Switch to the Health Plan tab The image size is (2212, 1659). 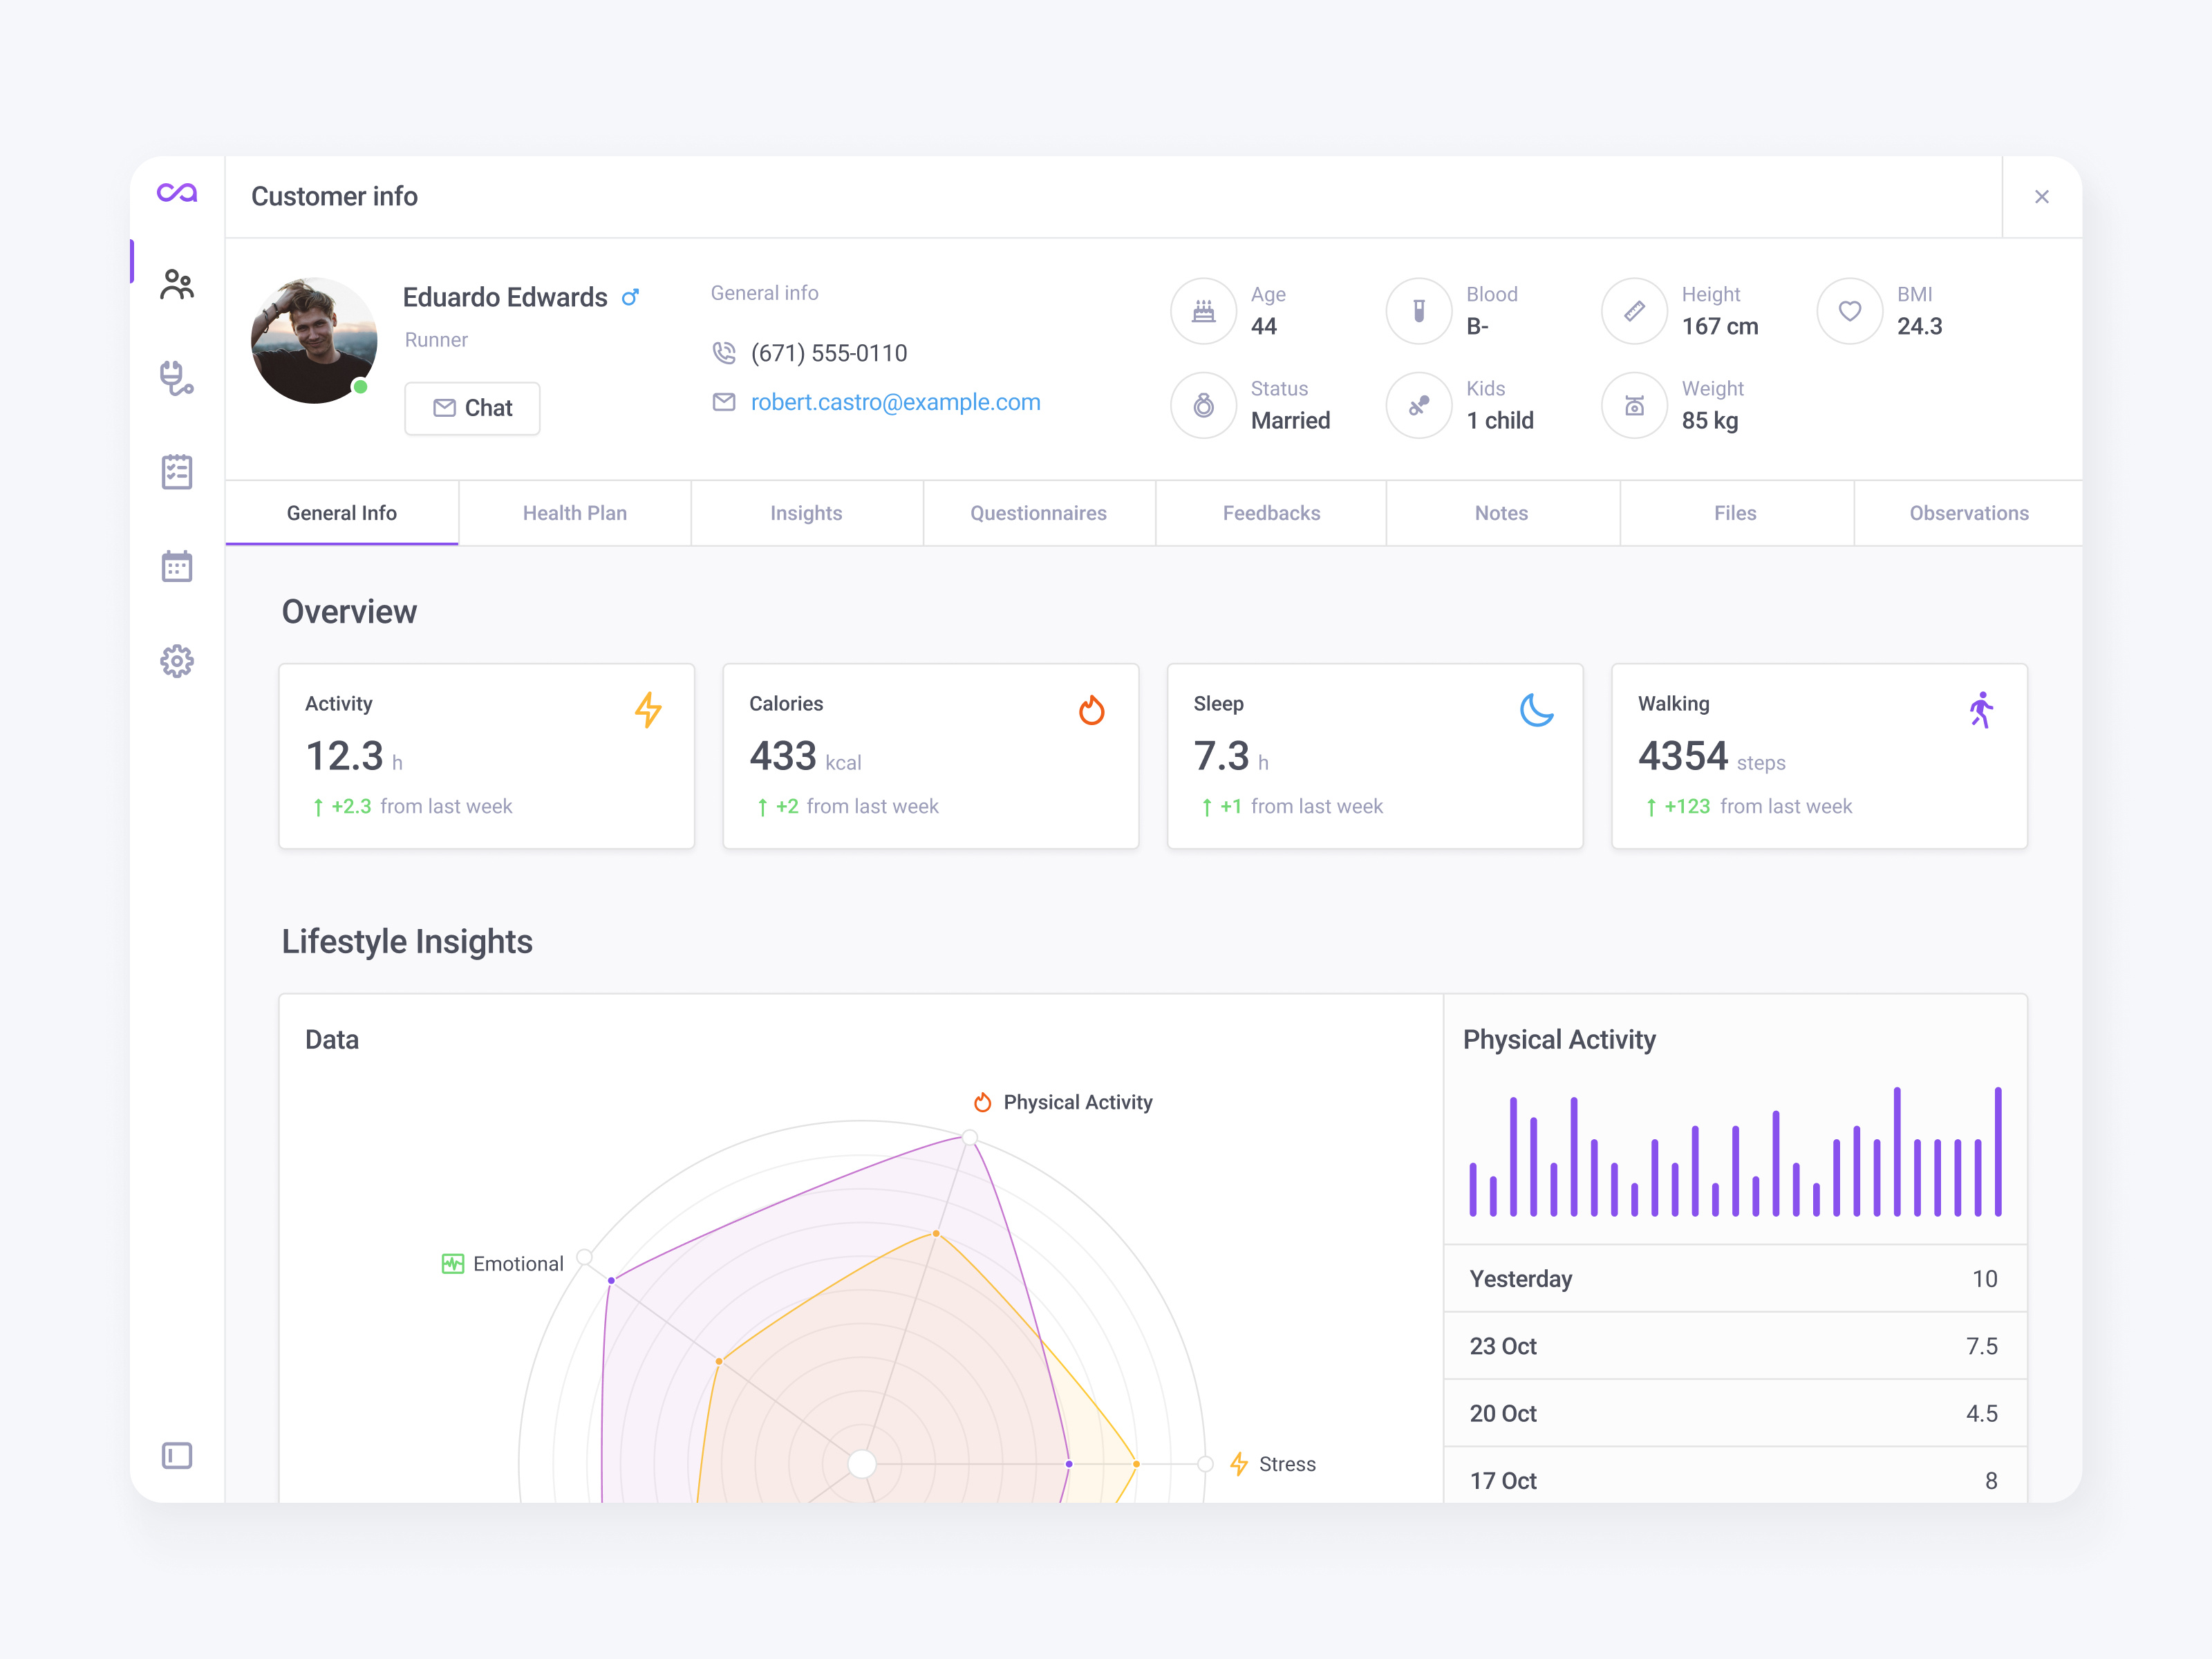(575, 513)
